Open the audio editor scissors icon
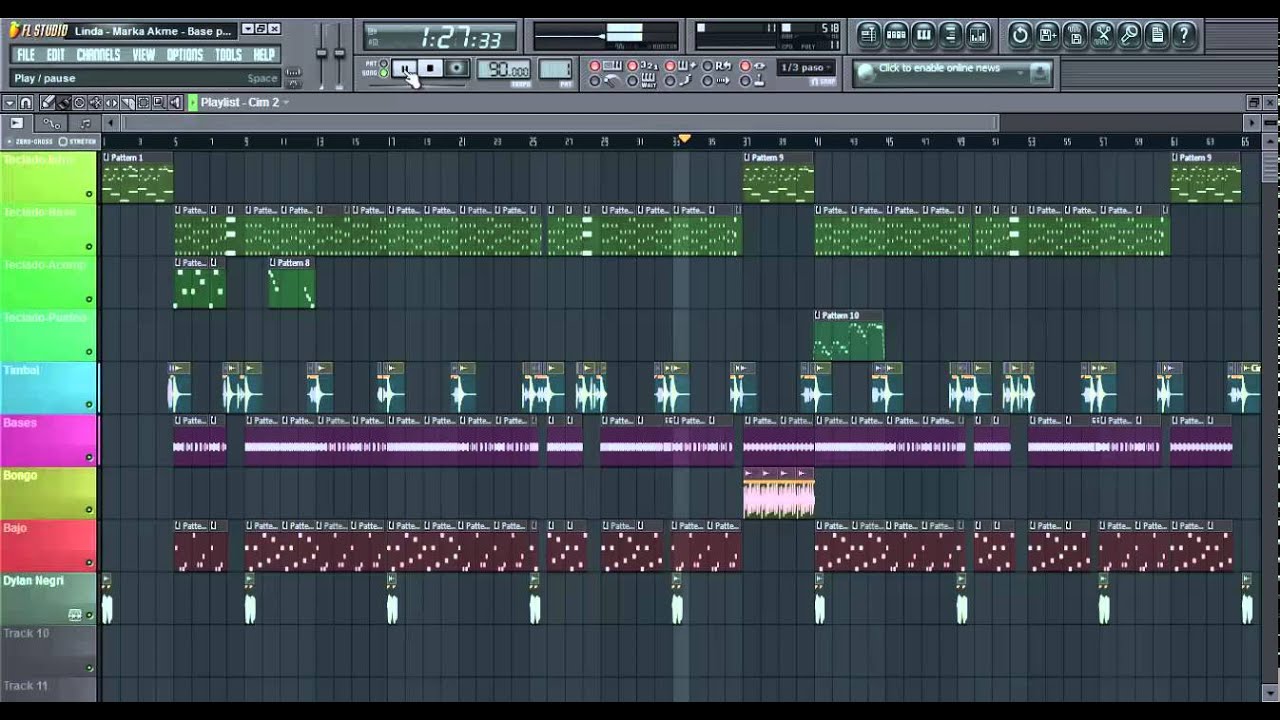The image size is (1280, 720). [x=1102, y=35]
